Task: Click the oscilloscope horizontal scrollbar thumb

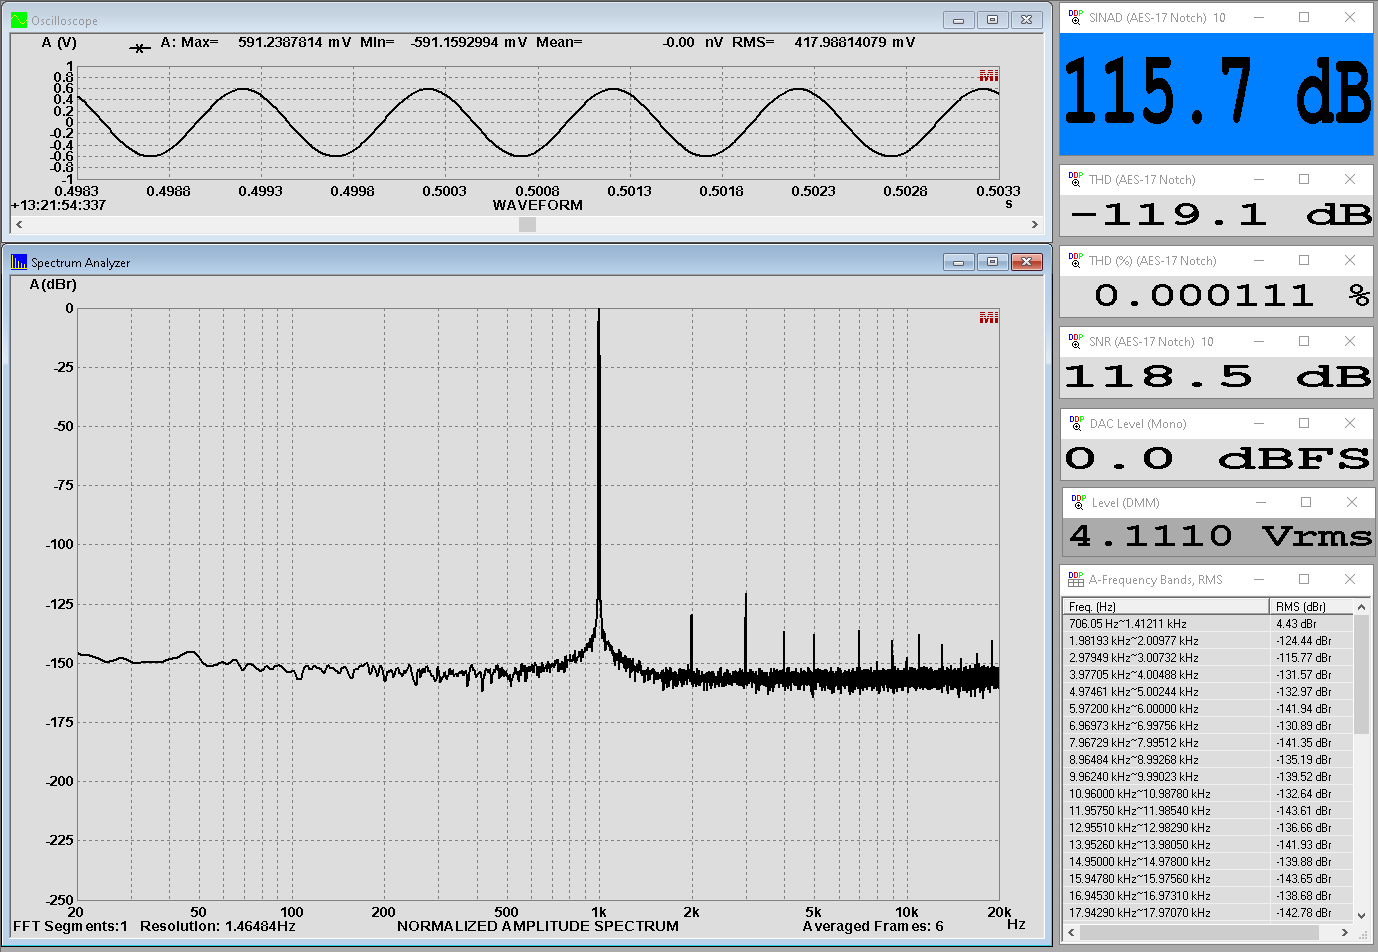Action: point(527,225)
